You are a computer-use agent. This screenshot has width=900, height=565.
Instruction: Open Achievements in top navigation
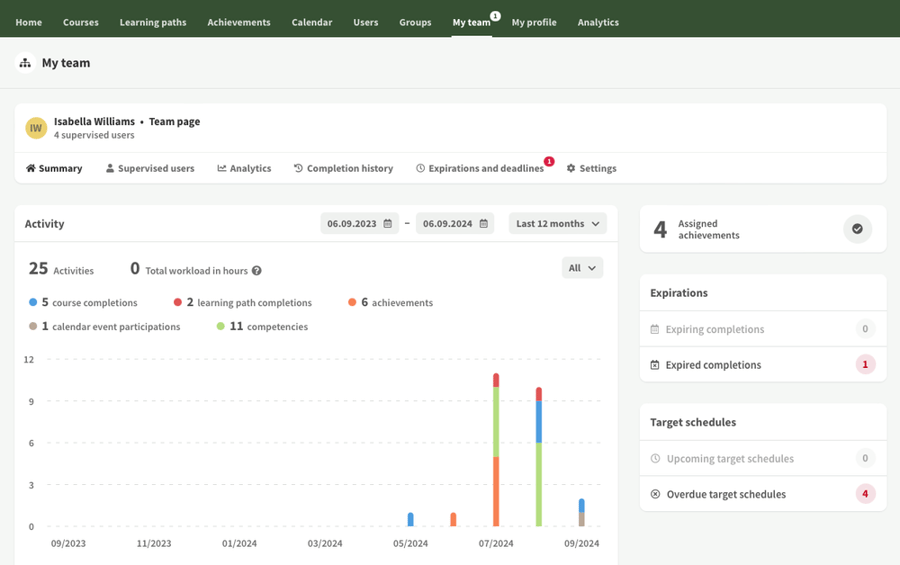click(239, 22)
